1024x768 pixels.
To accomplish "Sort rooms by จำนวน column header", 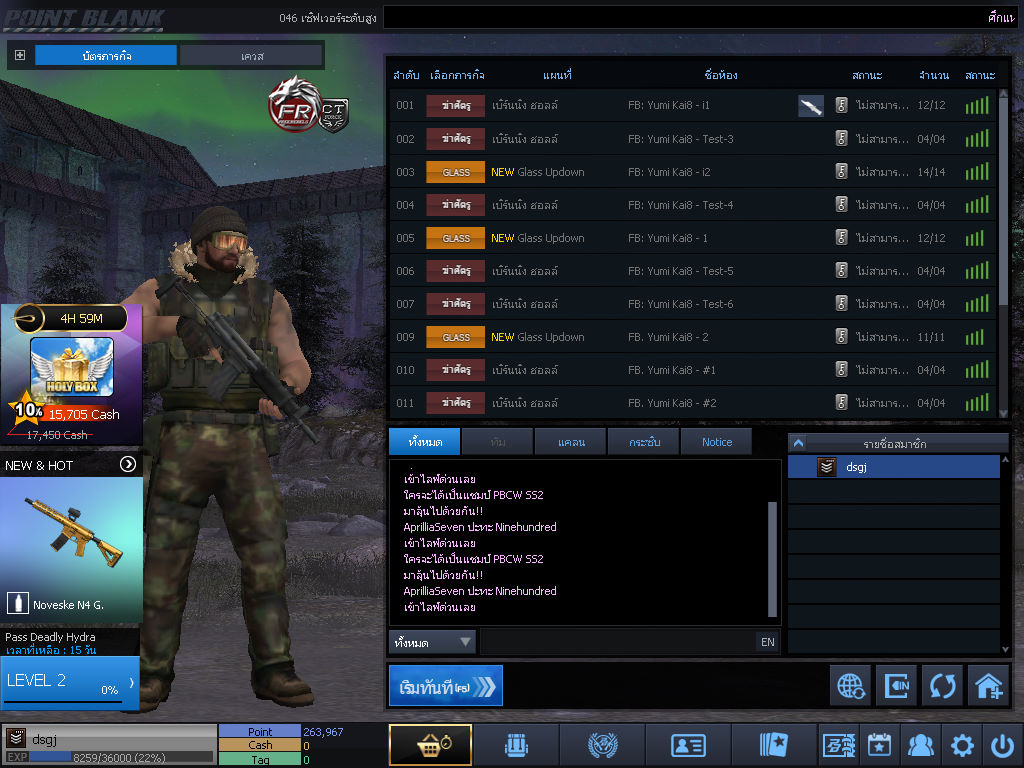I will point(933,75).
